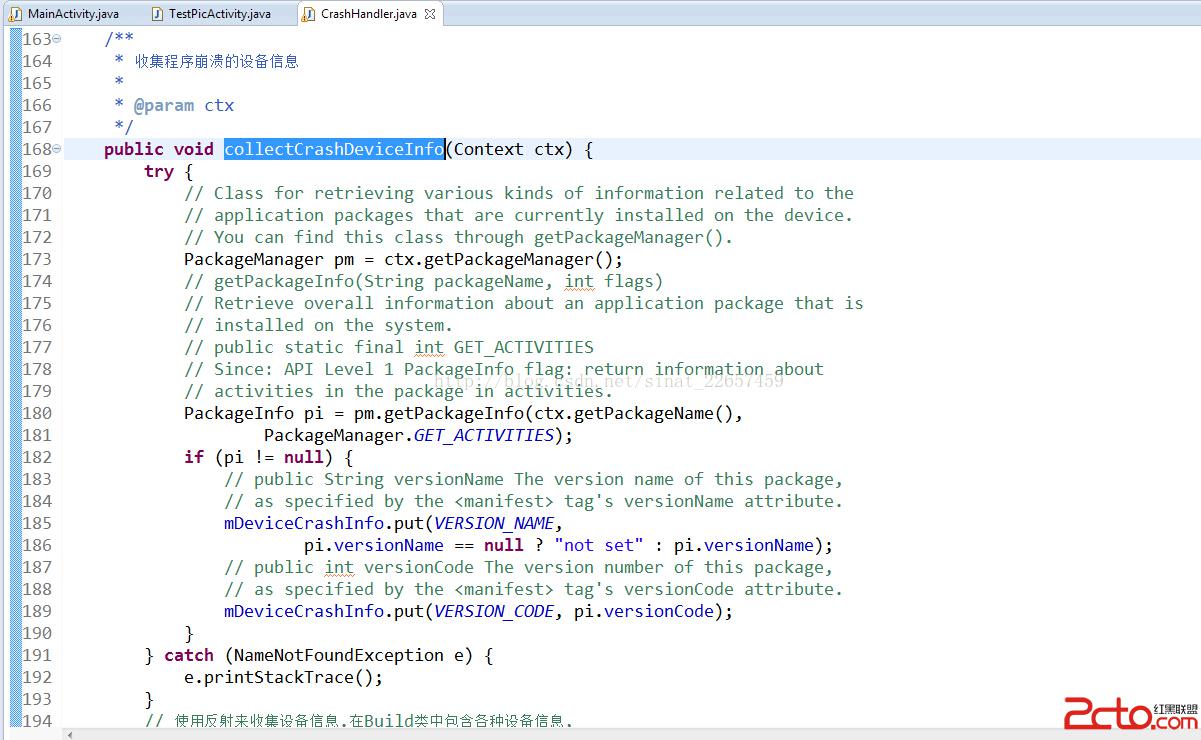1201x740 pixels.
Task: Close the CrashHandler.java editor tab
Action: [x=430, y=14]
